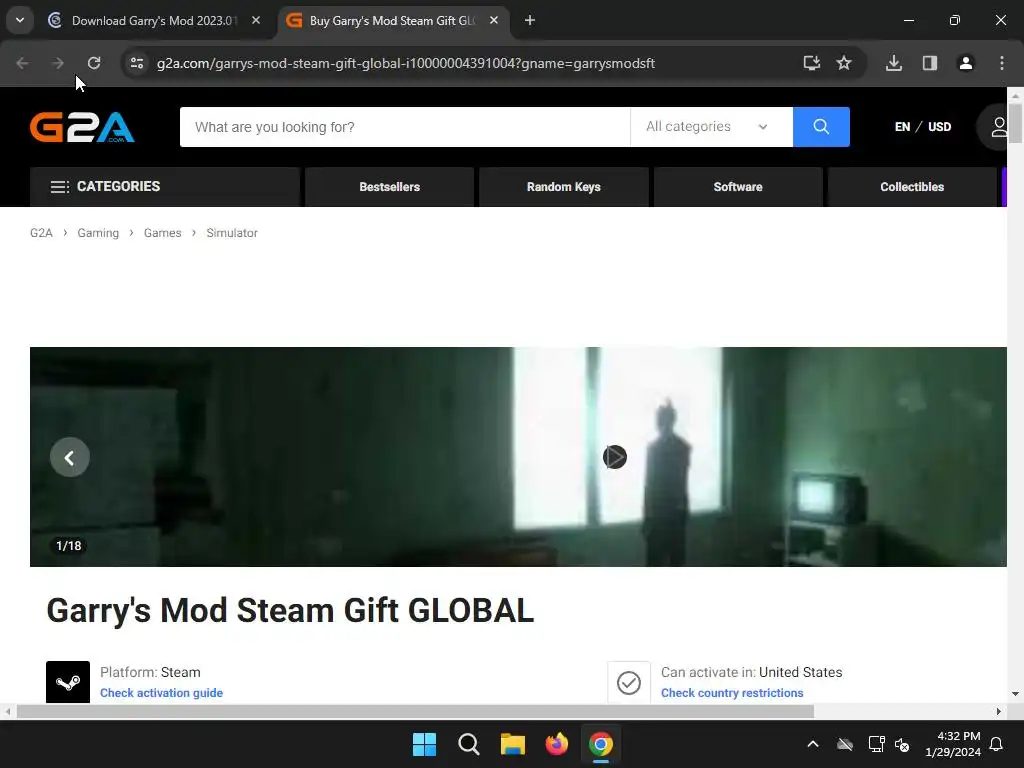
Task: Open site information icon in address bar
Action: pos(136,63)
